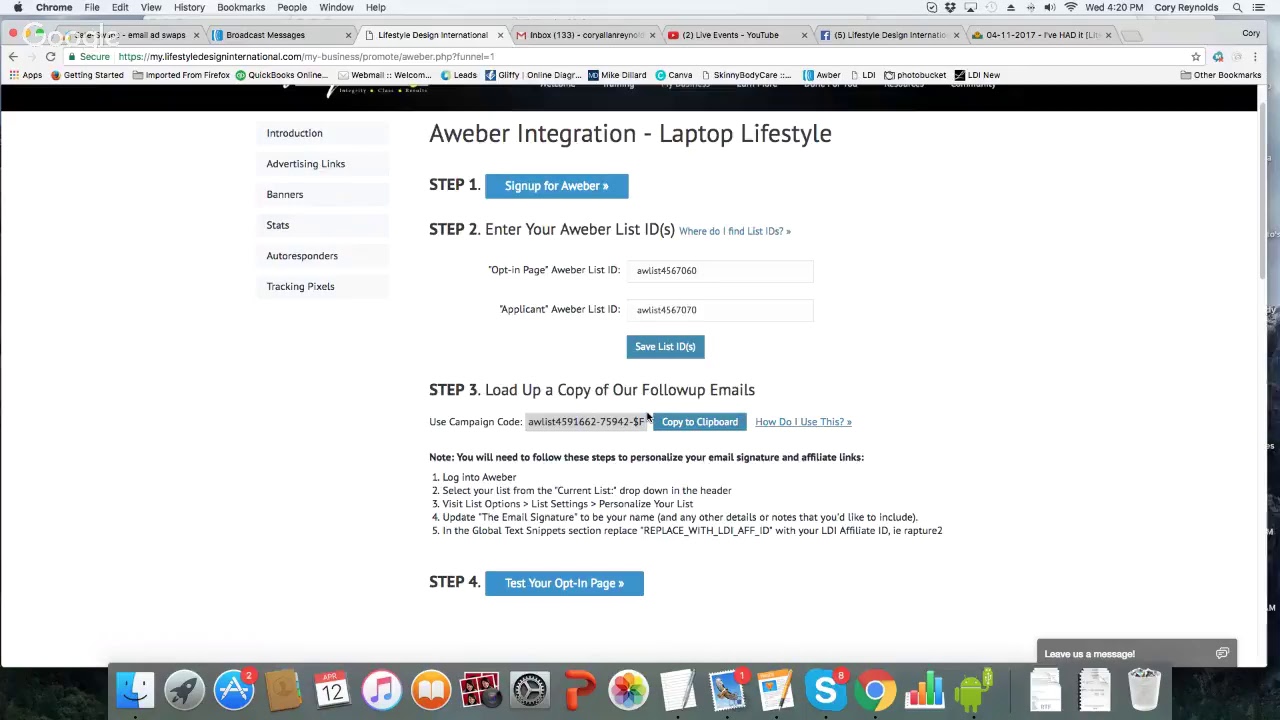Viewport: 1280px width, 720px height.
Task: Click Copy to Clipboard button
Action: pyautogui.click(x=699, y=422)
